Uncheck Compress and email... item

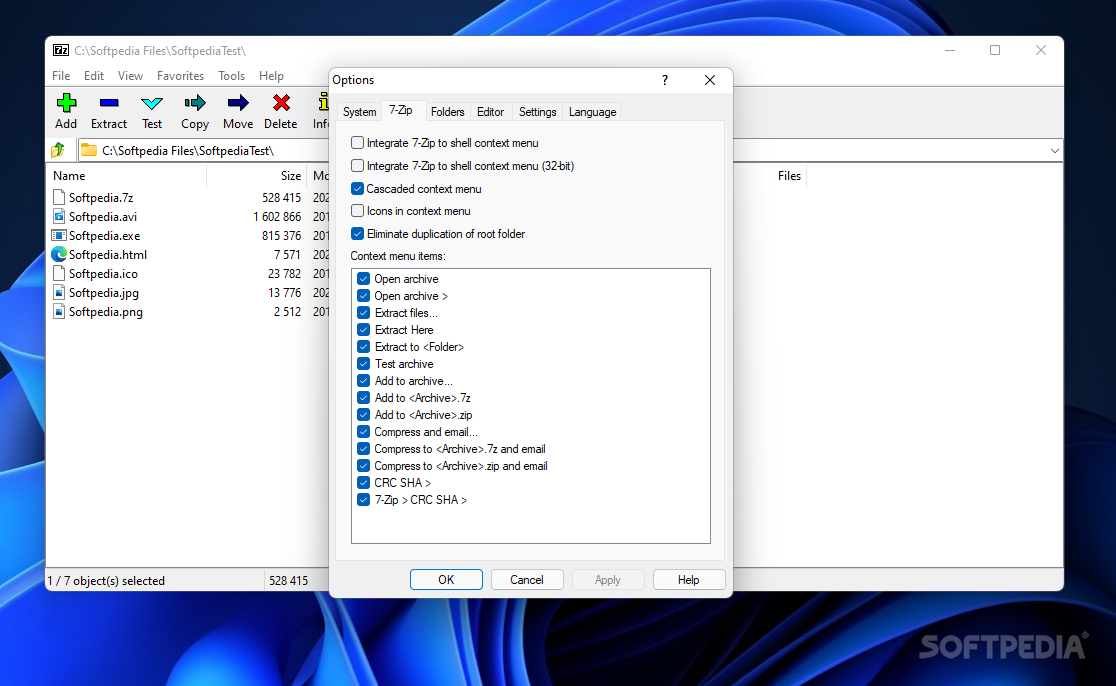(x=364, y=432)
